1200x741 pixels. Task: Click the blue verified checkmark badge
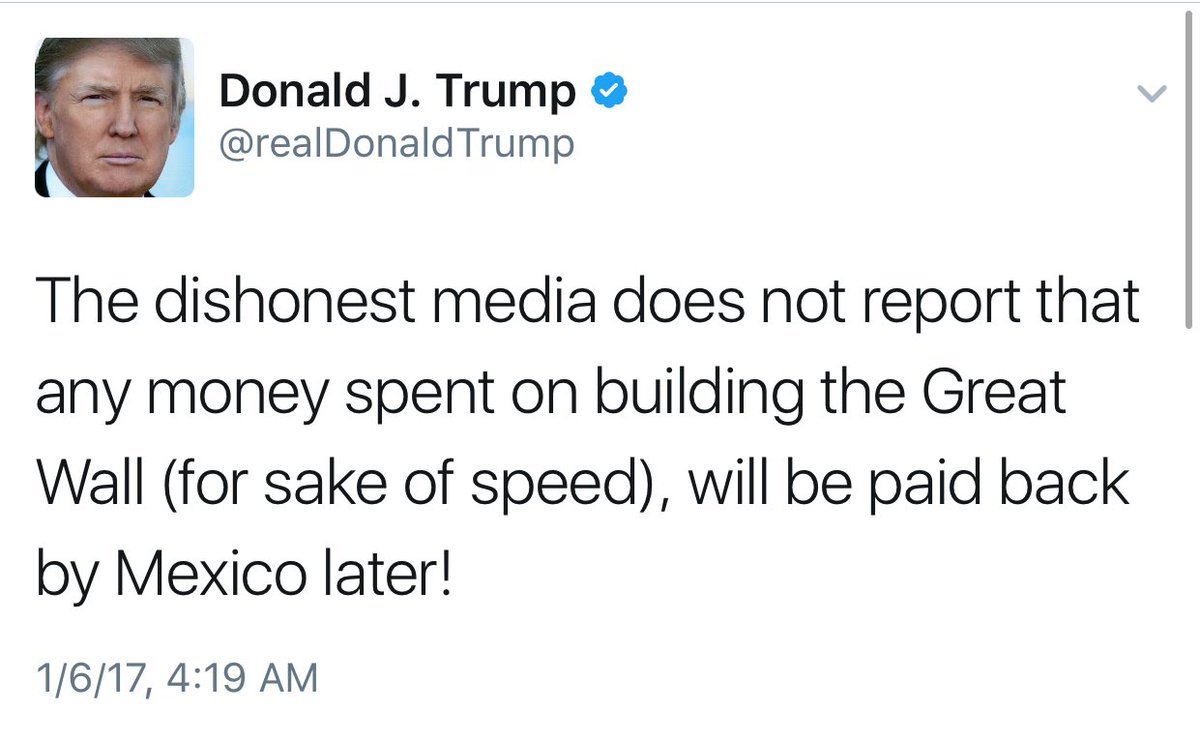tap(609, 91)
